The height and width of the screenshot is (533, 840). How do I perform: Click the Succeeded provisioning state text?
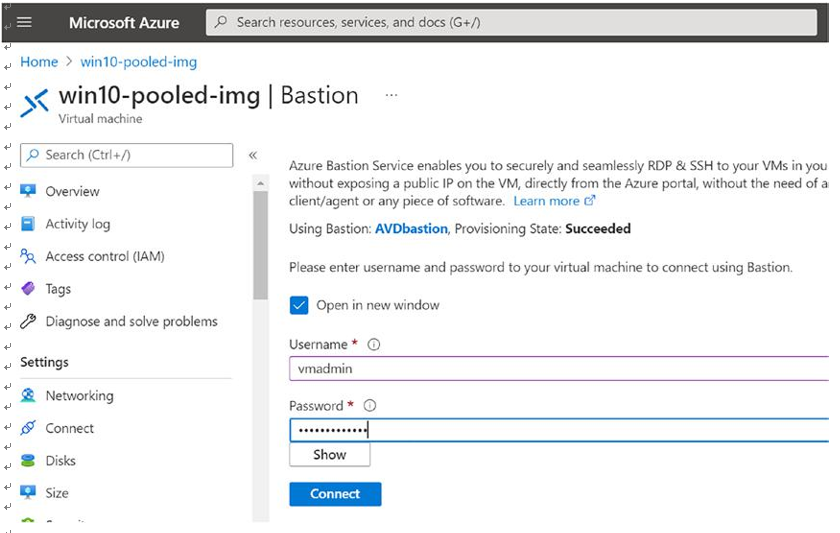pyautogui.click(x=598, y=229)
